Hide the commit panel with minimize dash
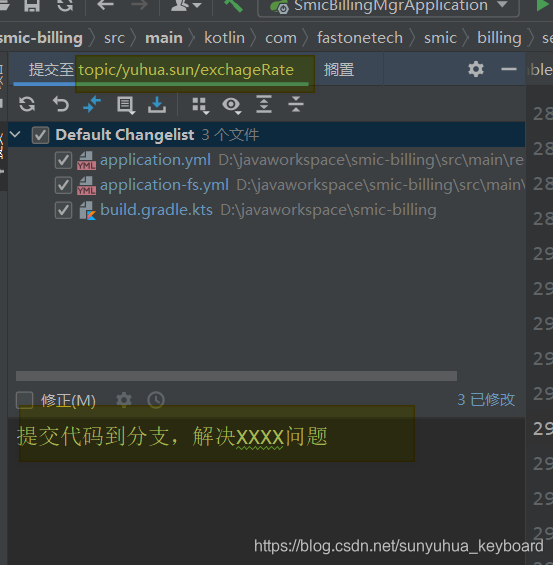Image resolution: width=553 pixels, height=565 pixels. [509, 69]
